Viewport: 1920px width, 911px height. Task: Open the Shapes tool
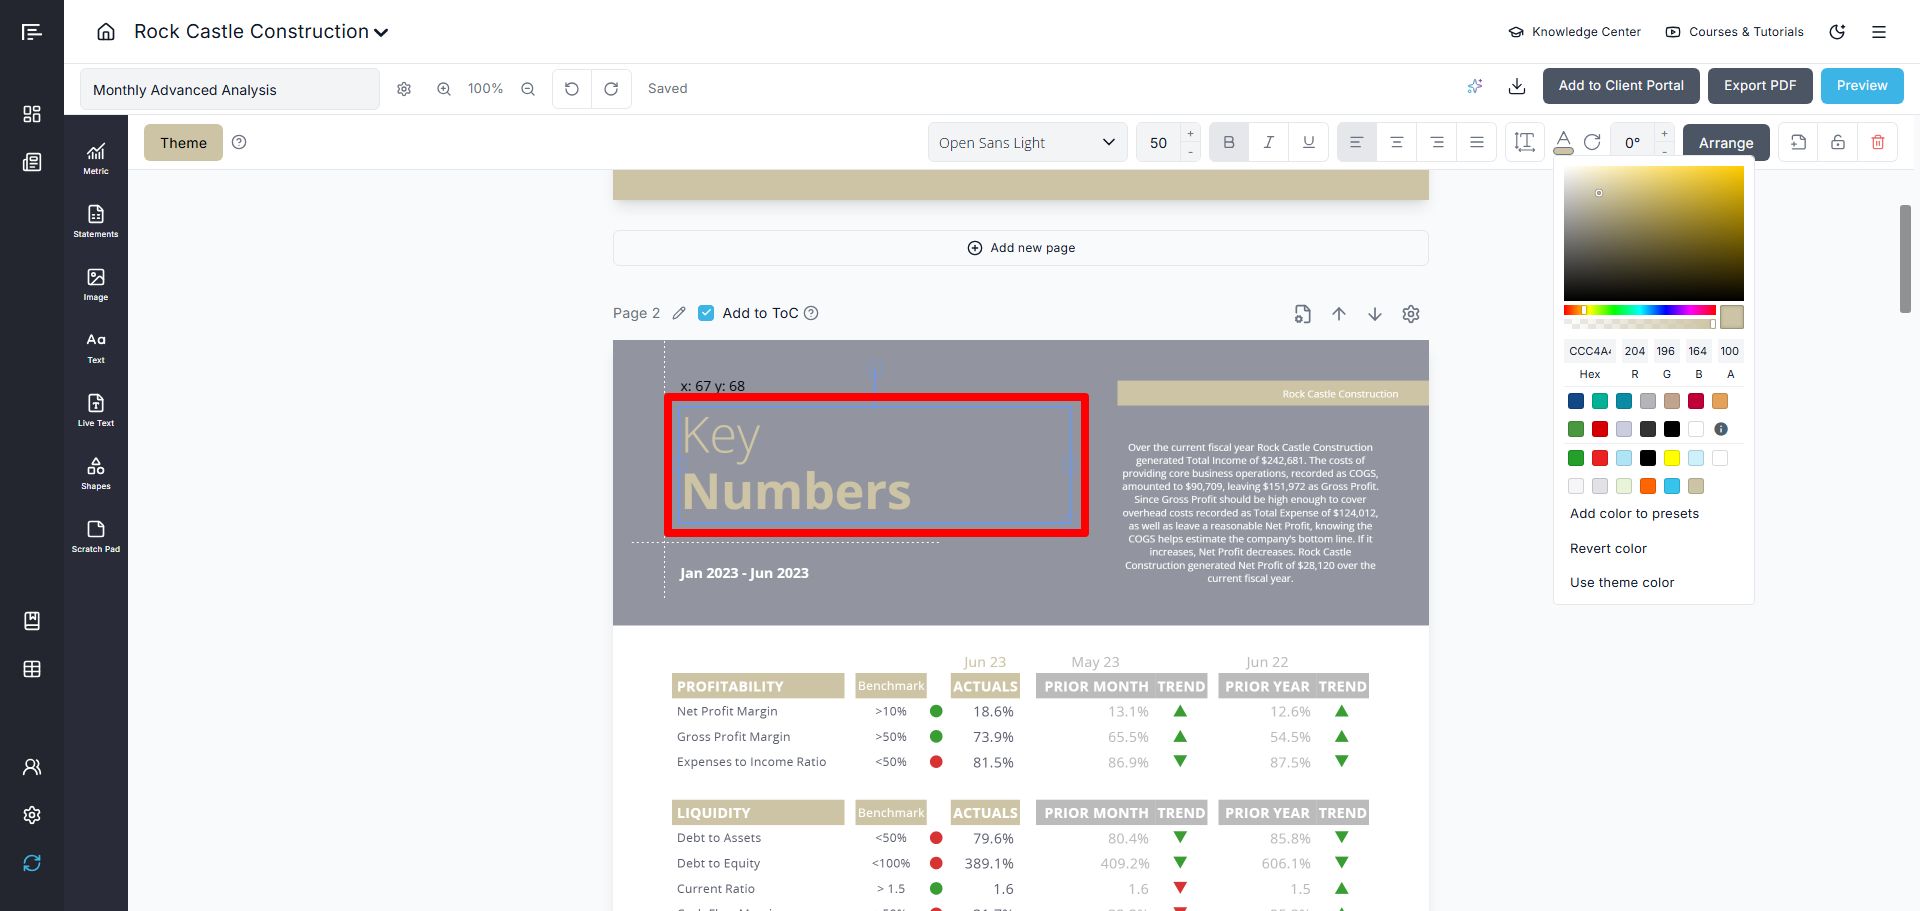[96, 473]
